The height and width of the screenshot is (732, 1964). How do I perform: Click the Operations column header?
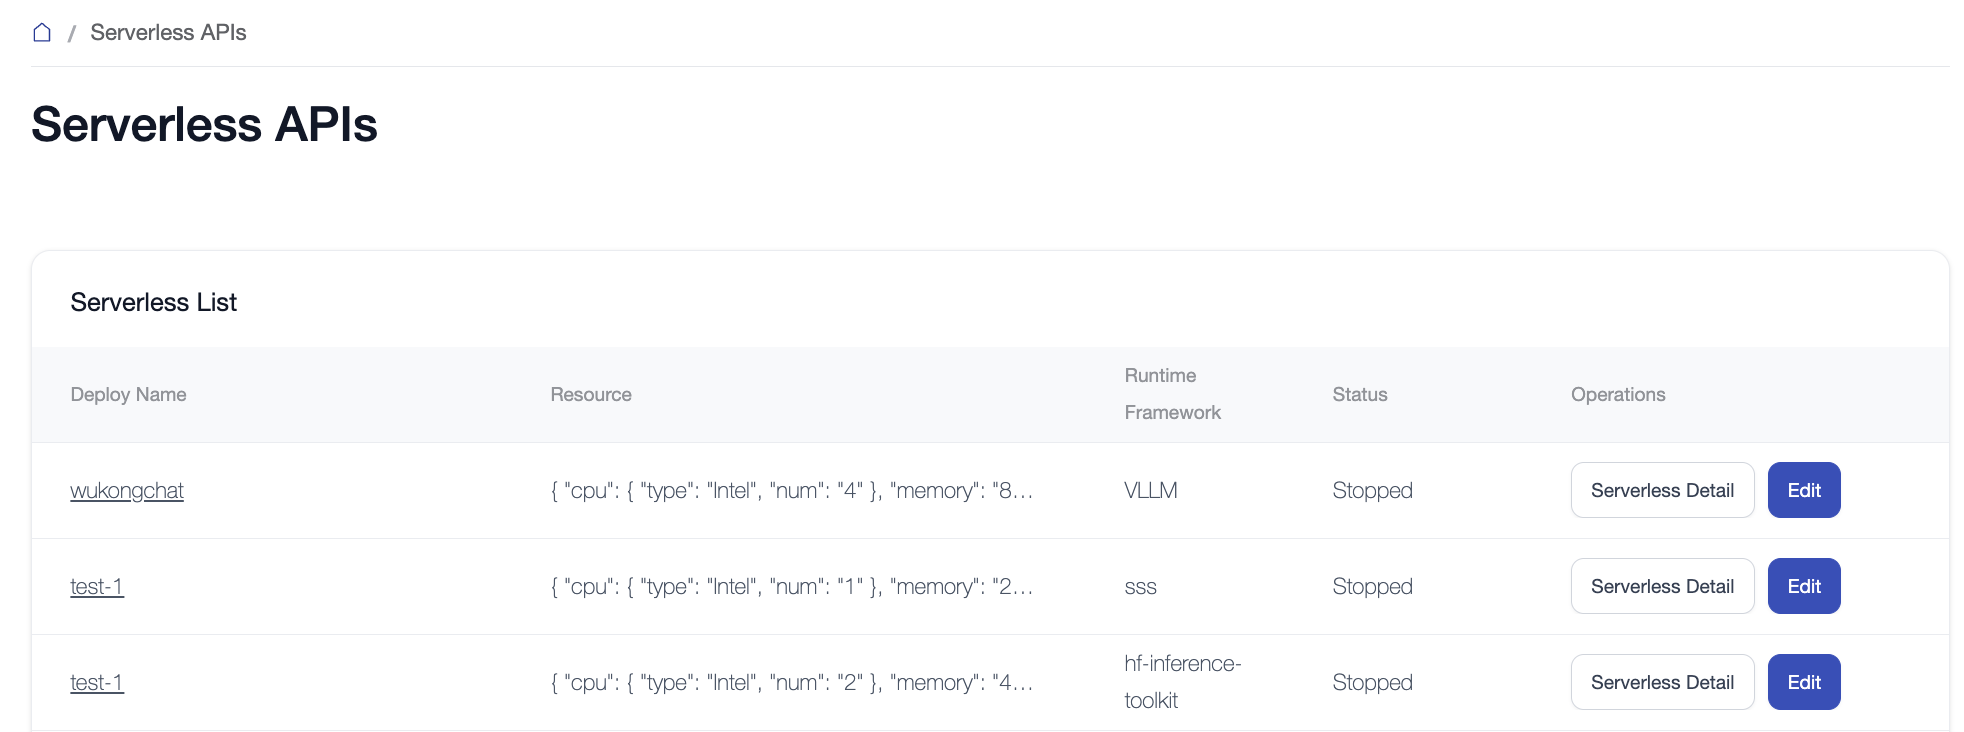[1617, 395]
